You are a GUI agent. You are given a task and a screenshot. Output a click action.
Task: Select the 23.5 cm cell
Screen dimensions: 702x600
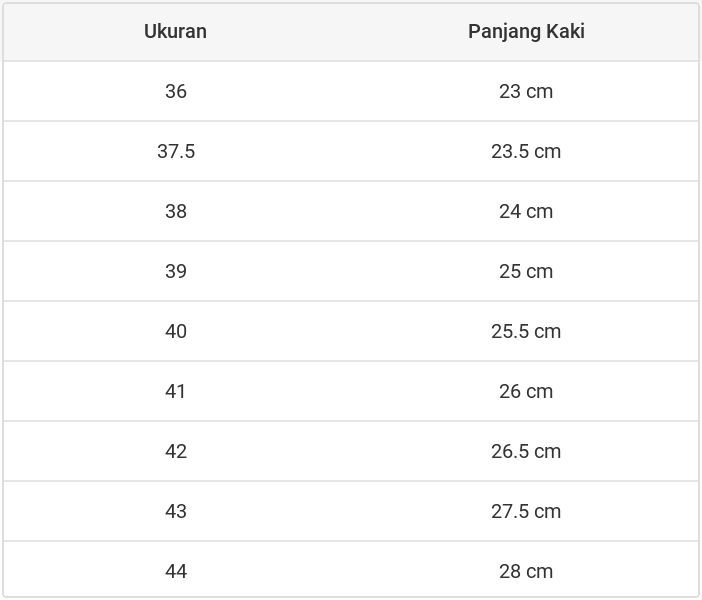click(x=526, y=151)
